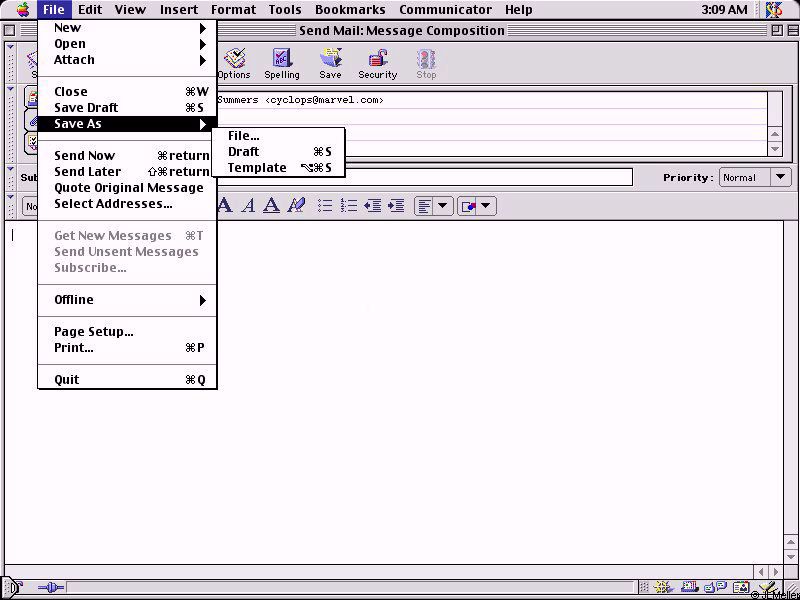Toggle italic text formatting
The height and width of the screenshot is (600, 800).
[x=248, y=206]
